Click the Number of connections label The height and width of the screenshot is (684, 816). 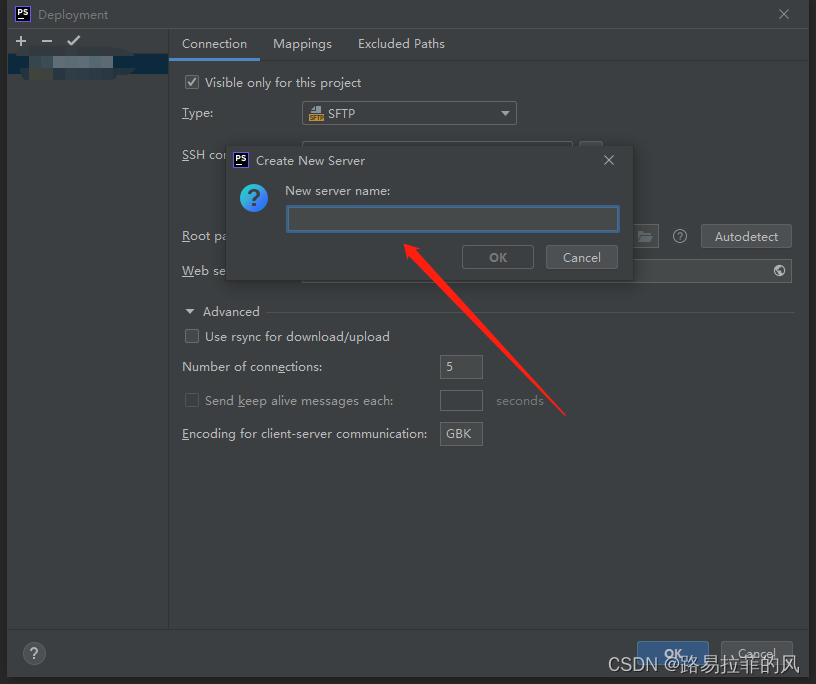click(252, 367)
